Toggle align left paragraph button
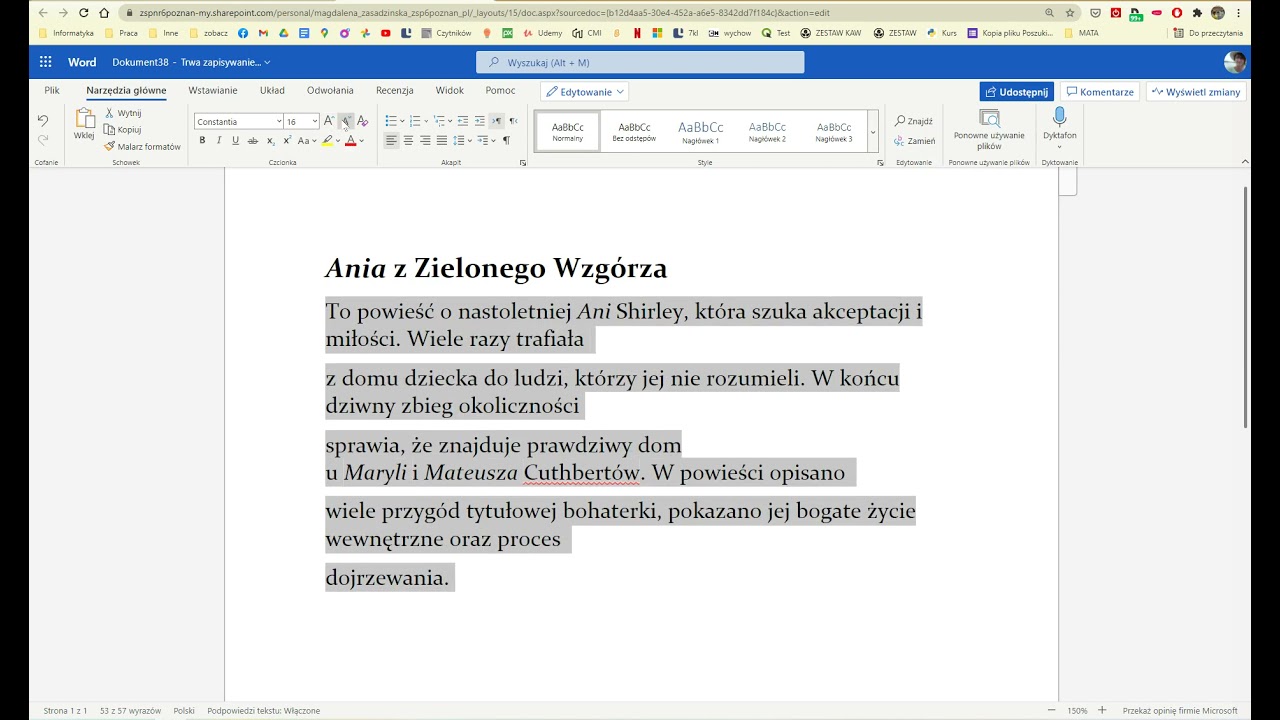 (x=392, y=141)
